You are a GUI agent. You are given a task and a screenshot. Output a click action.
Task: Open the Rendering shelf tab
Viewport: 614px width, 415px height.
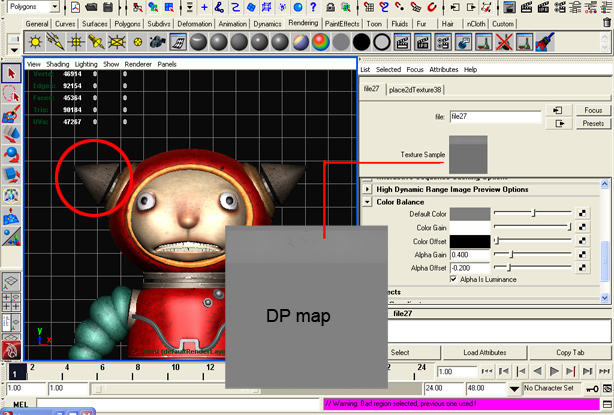click(x=303, y=22)
